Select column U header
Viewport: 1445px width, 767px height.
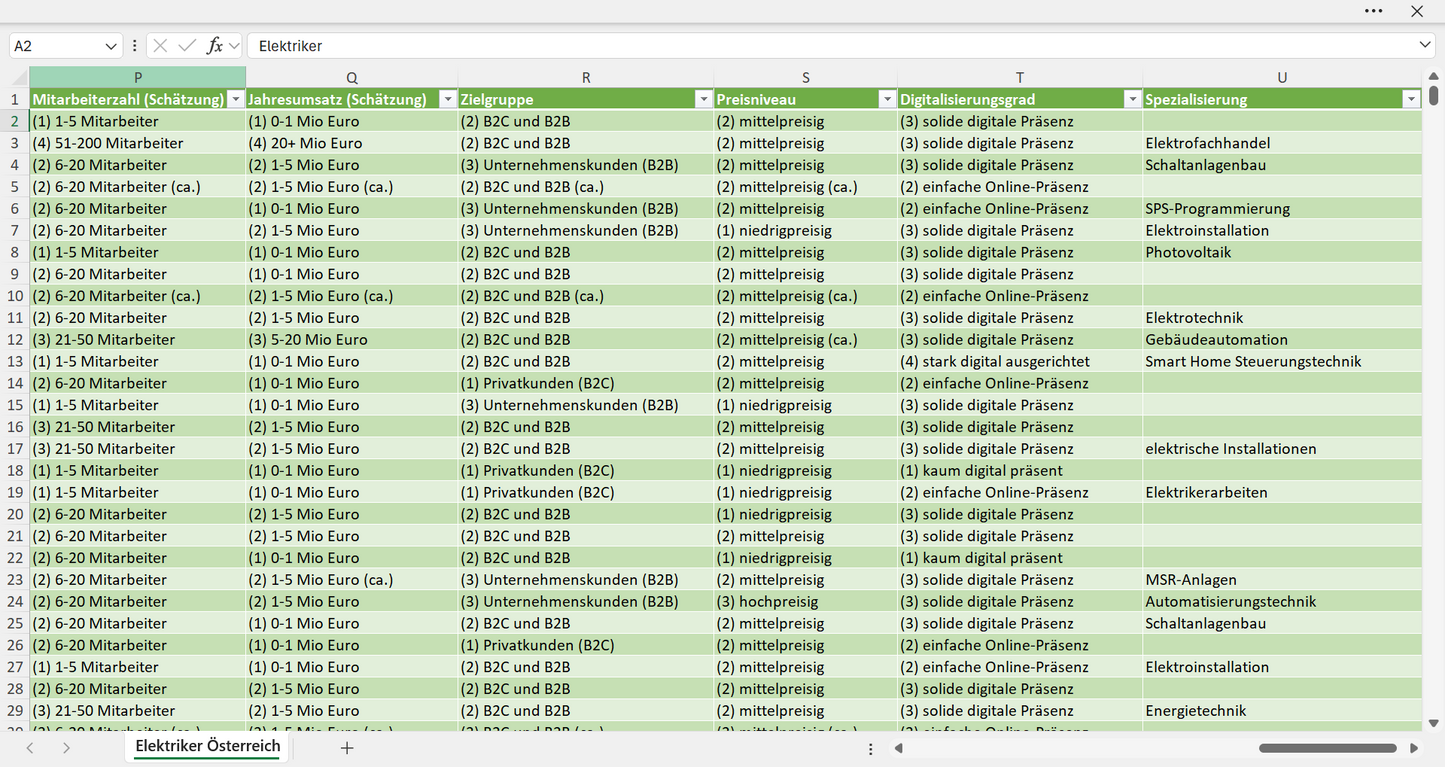(1282, 78)
